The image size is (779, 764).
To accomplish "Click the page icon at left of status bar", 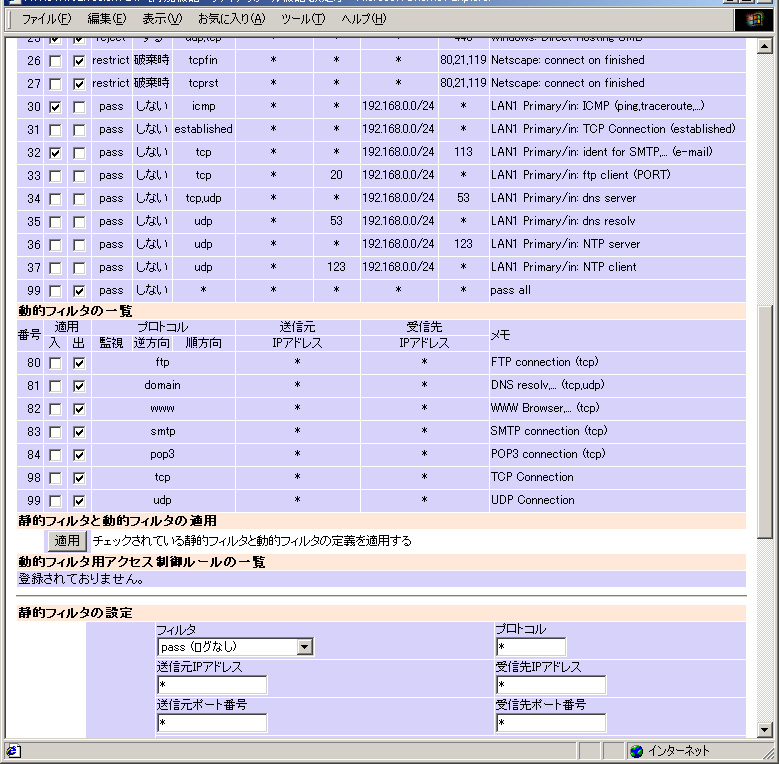I will click(x=12, y=751).
